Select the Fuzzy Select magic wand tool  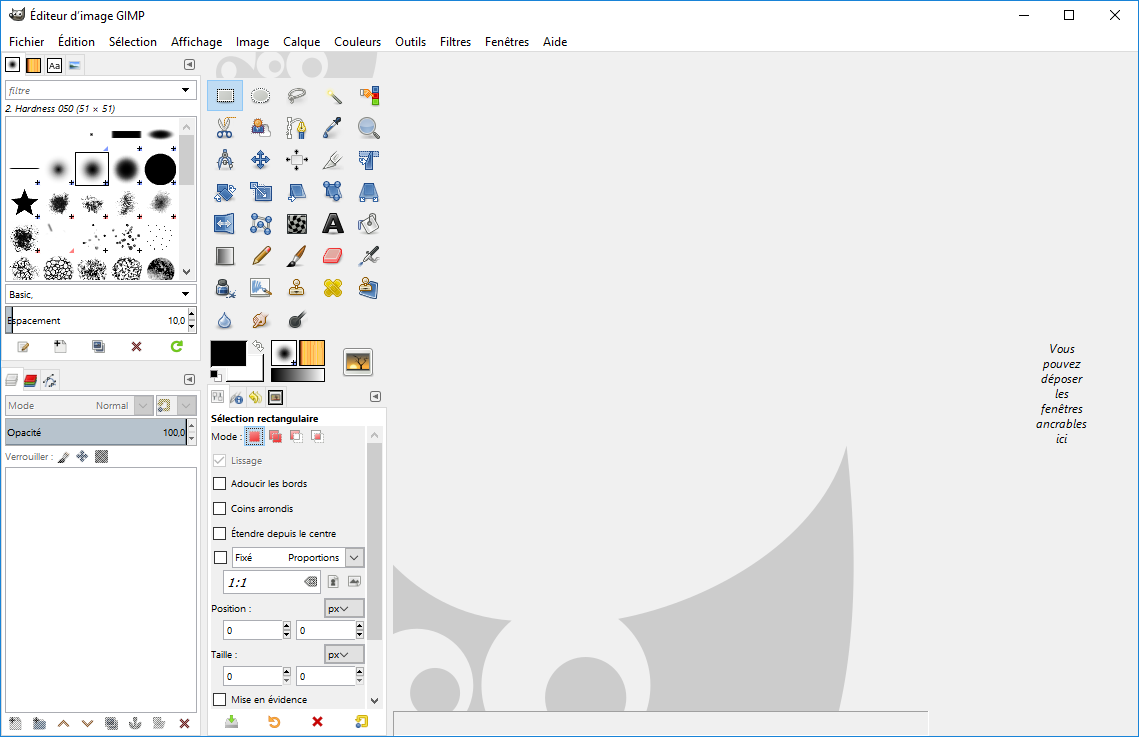[x=333, y=96]
